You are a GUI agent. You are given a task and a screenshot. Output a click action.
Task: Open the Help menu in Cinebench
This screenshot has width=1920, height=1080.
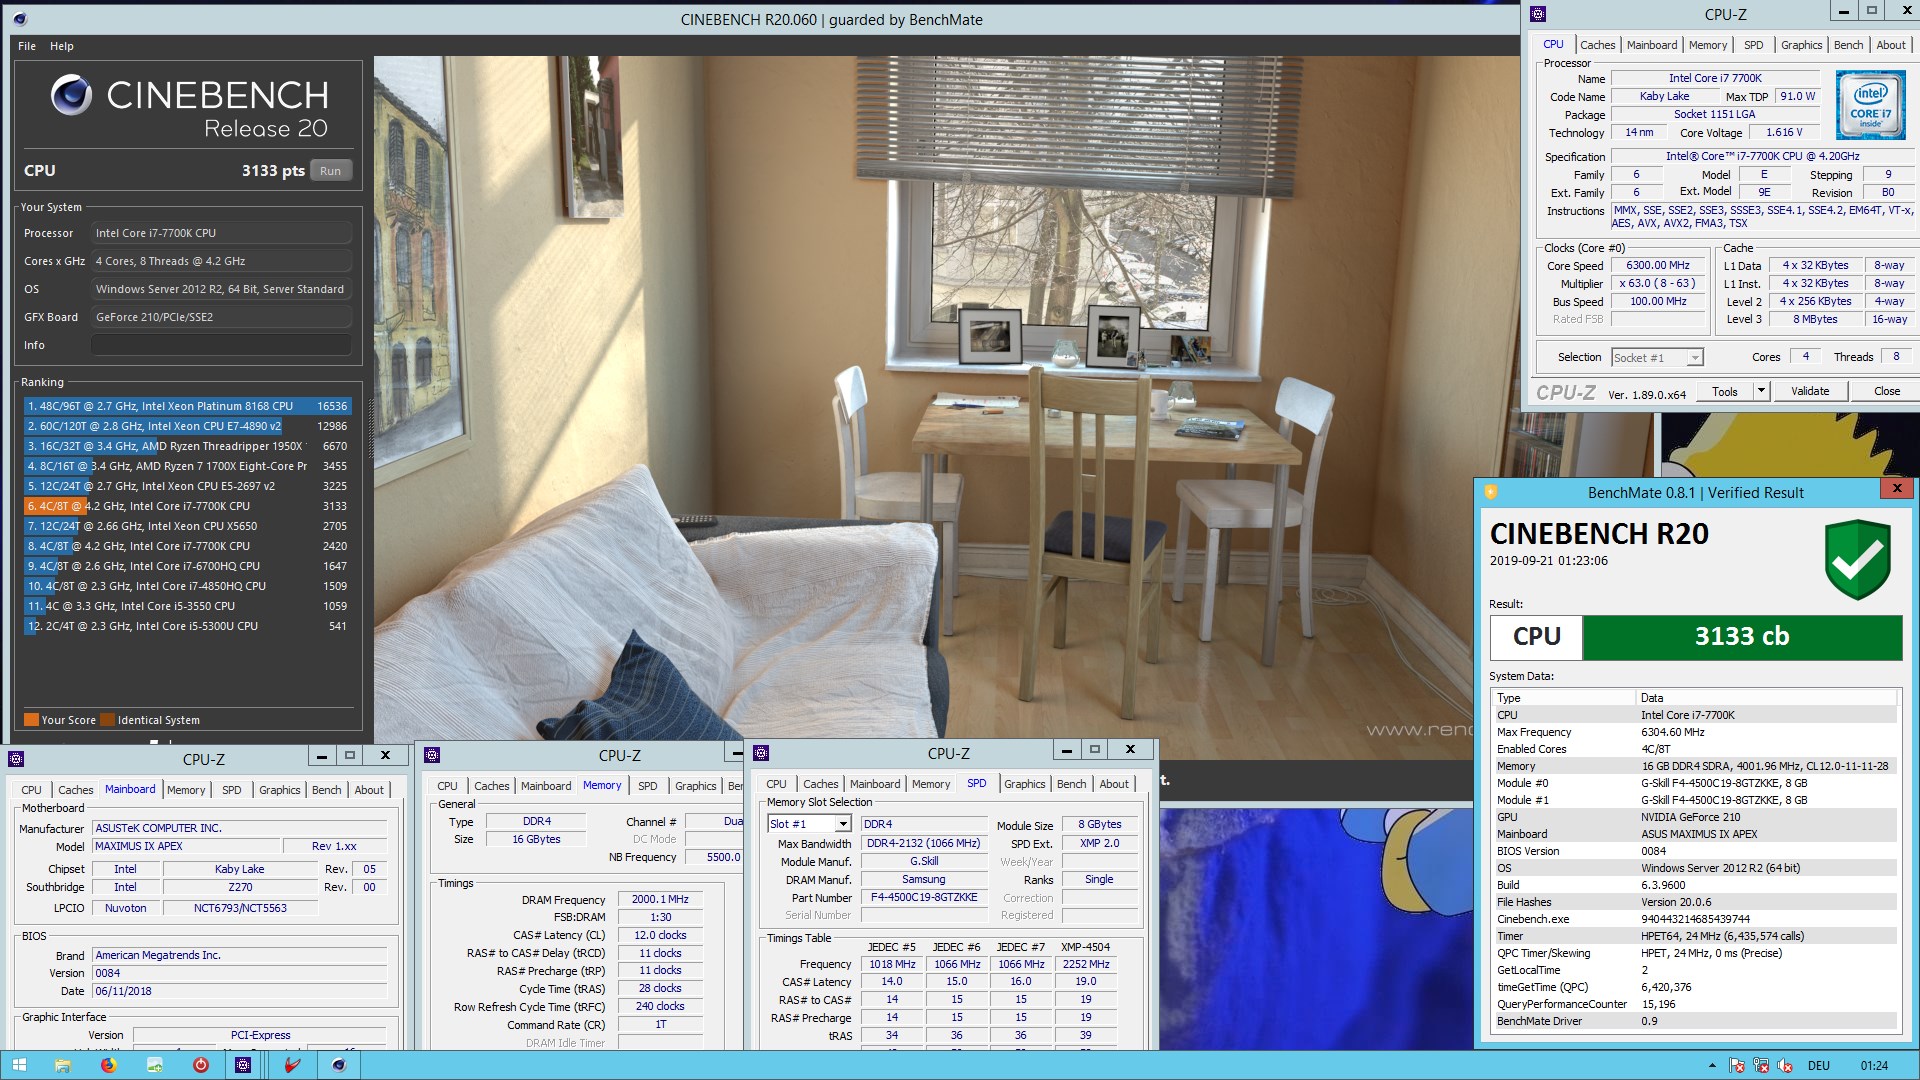[62, 46]
